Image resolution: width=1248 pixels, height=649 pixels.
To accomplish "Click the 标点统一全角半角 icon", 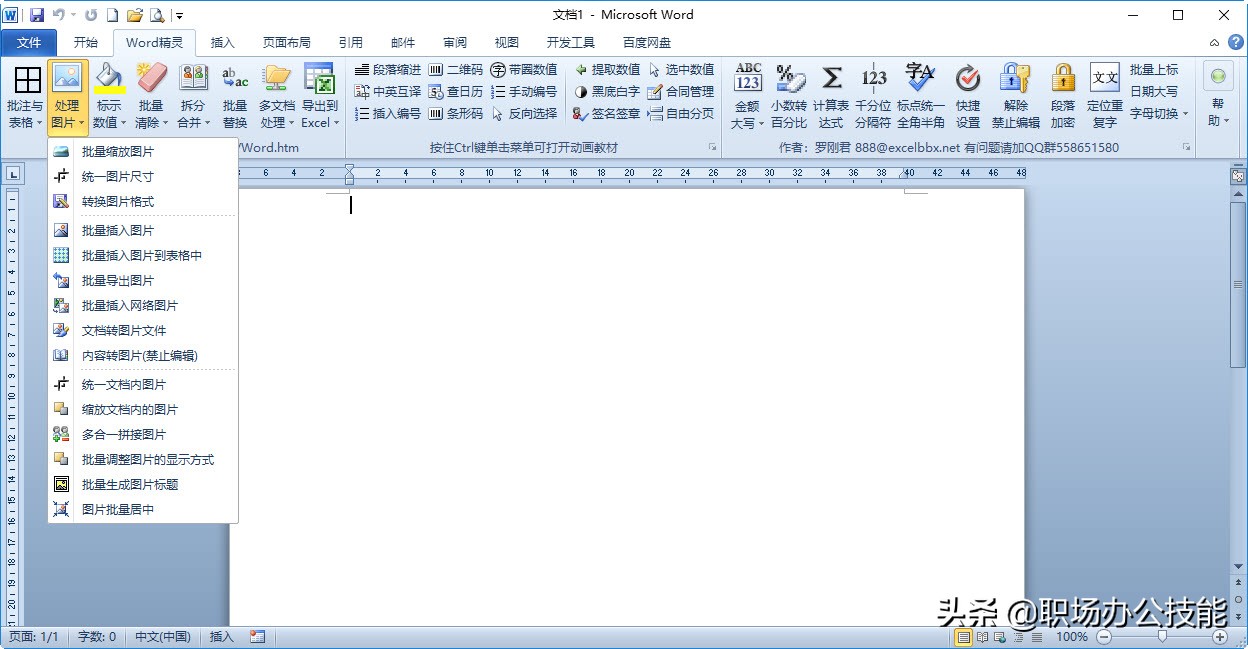I will pyautogui.click(x=920, y=97).
